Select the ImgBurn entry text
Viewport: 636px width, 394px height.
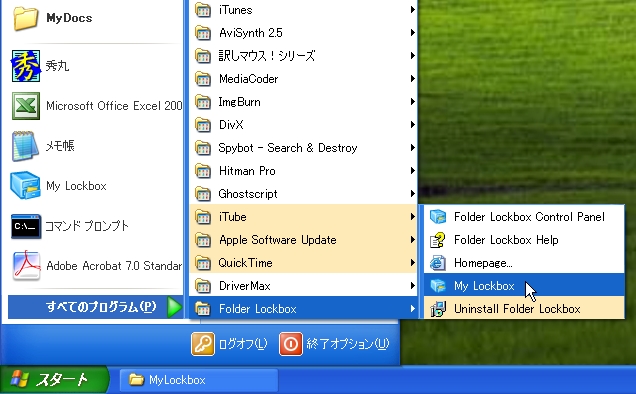240,102
